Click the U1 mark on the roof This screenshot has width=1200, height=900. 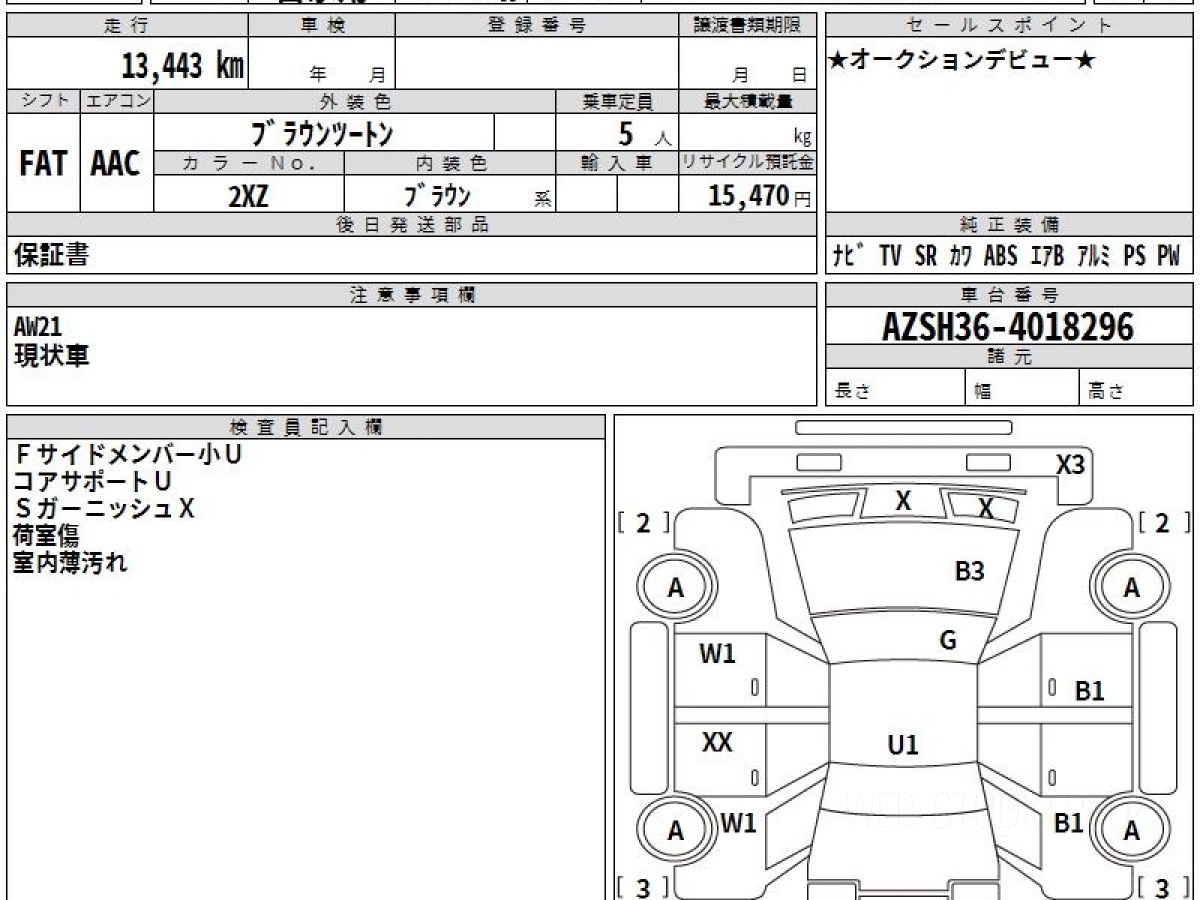click(902, 745)
